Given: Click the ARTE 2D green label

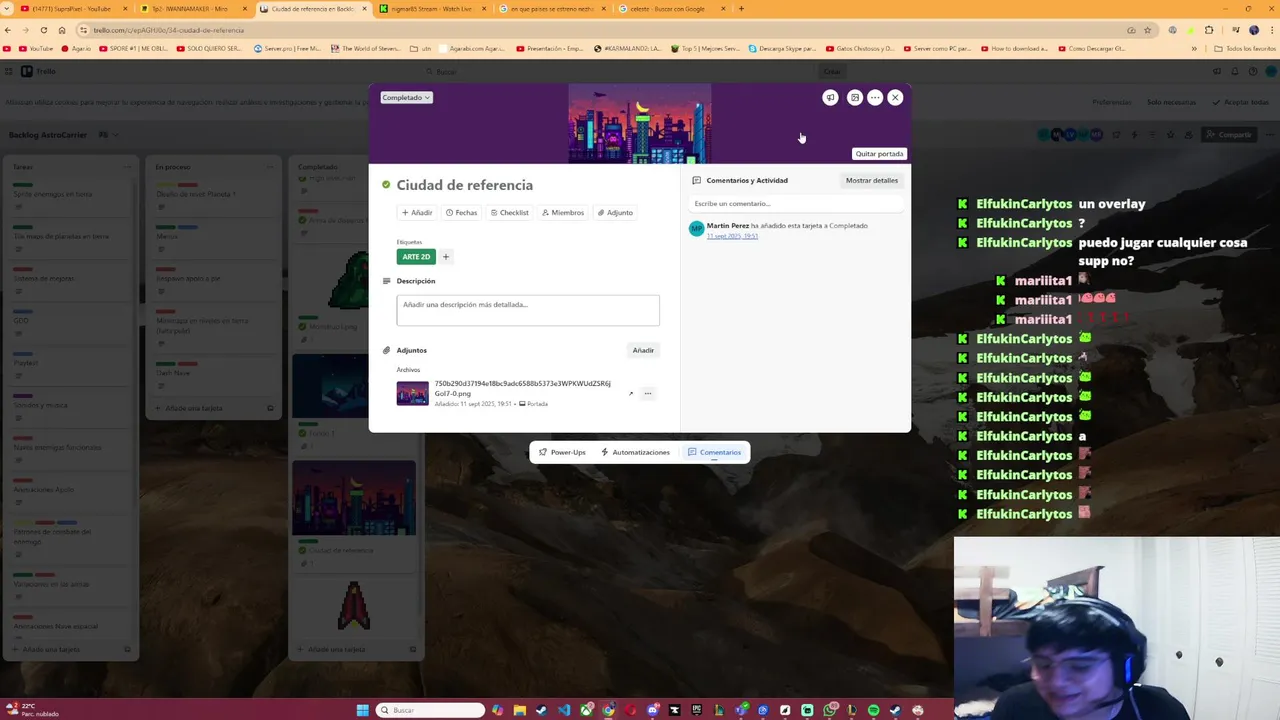Looking at the screenshot, I should click(416, 257).
